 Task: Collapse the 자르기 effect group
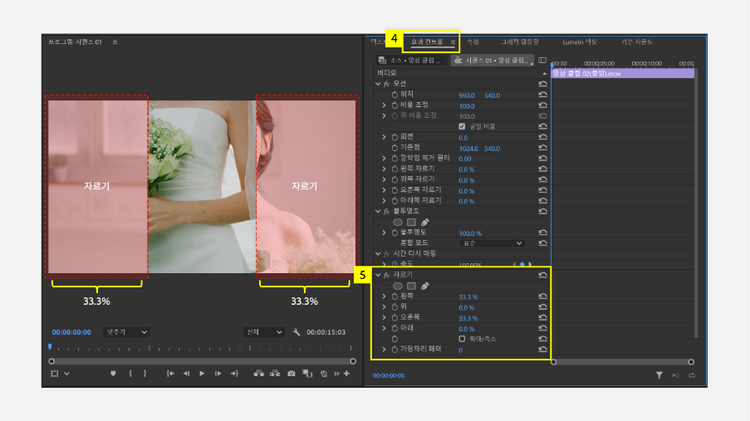click(378, 275)
